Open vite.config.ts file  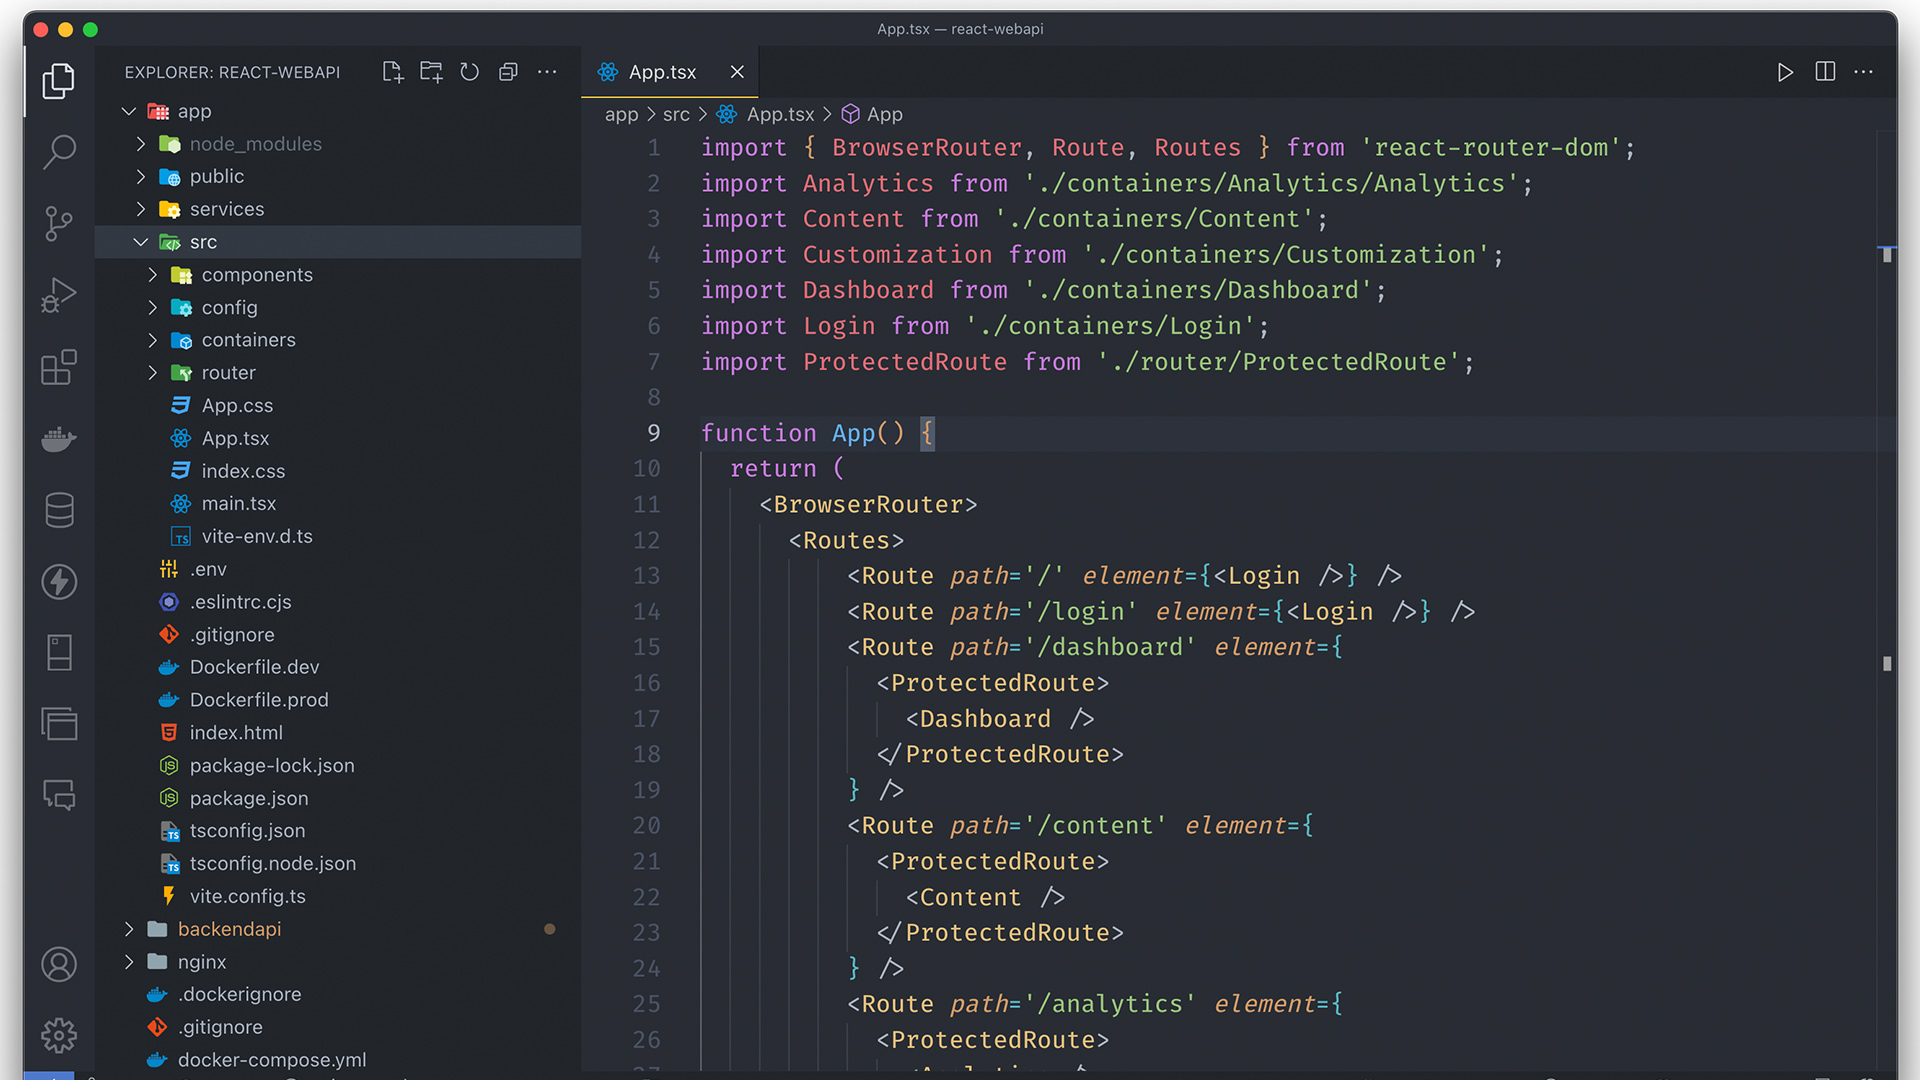pos(338,896)
